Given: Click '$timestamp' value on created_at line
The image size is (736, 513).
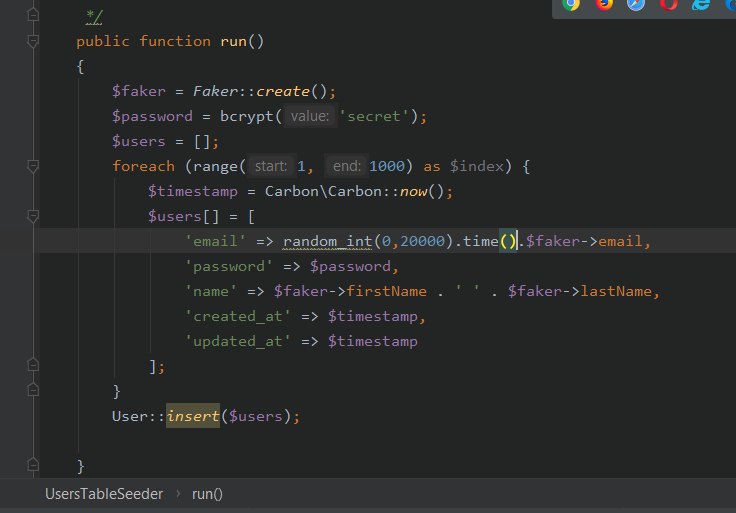Looking at the screenshot, I should 373,316.
